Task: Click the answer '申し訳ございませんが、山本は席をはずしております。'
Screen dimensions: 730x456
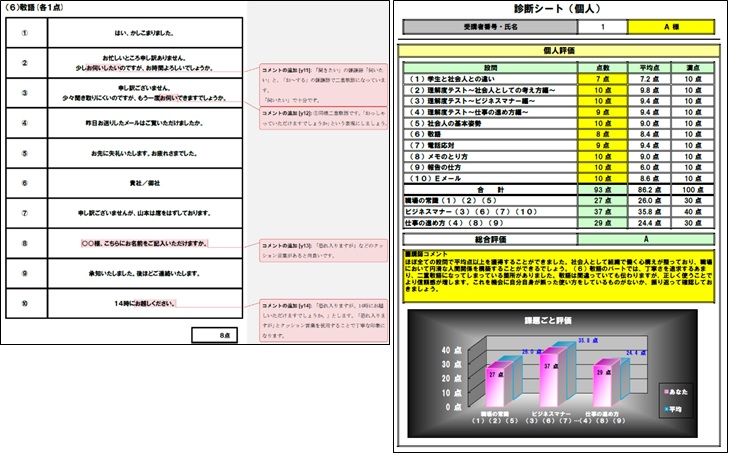Action: pyautogui.click(x=145, y=213)
